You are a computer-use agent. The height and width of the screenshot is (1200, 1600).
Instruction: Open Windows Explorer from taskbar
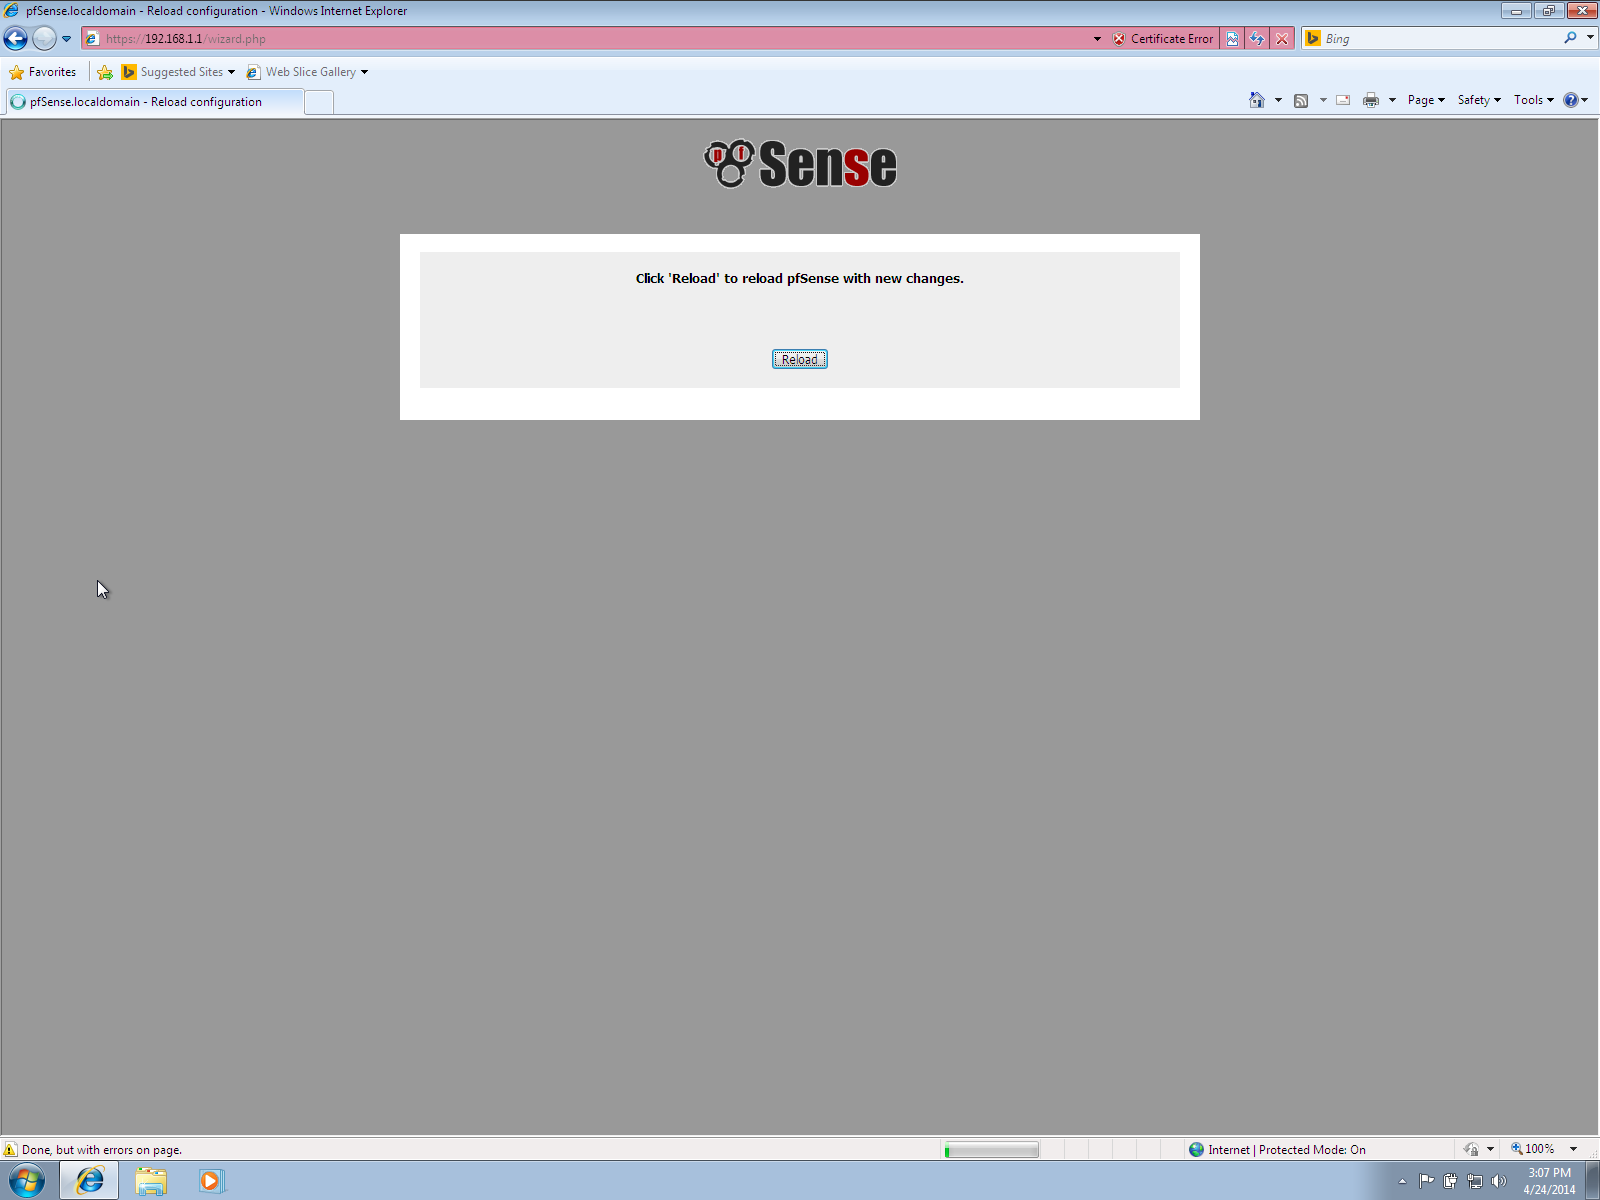[x=151, y=1181]
